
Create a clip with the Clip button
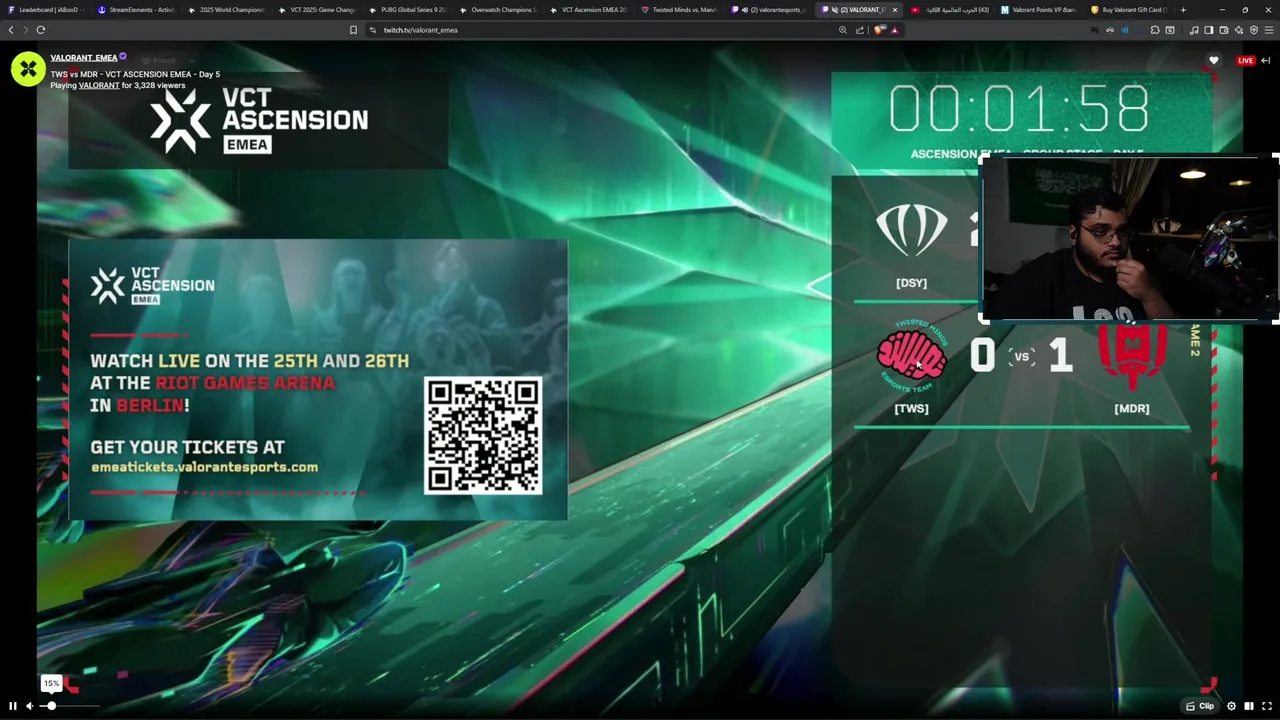click(x=1200, y=706)
